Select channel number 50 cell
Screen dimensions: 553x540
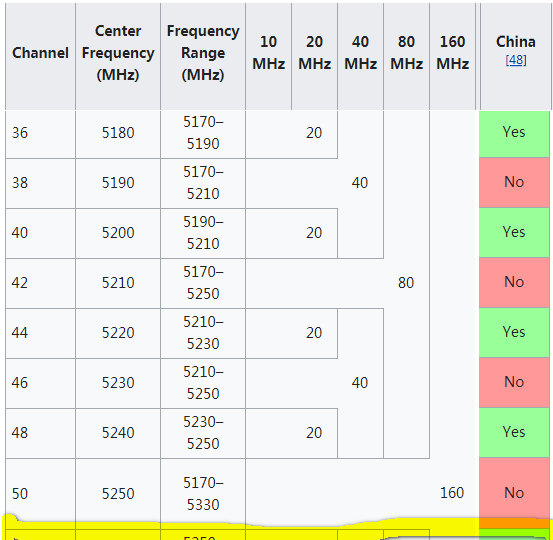tap(40, 493)
